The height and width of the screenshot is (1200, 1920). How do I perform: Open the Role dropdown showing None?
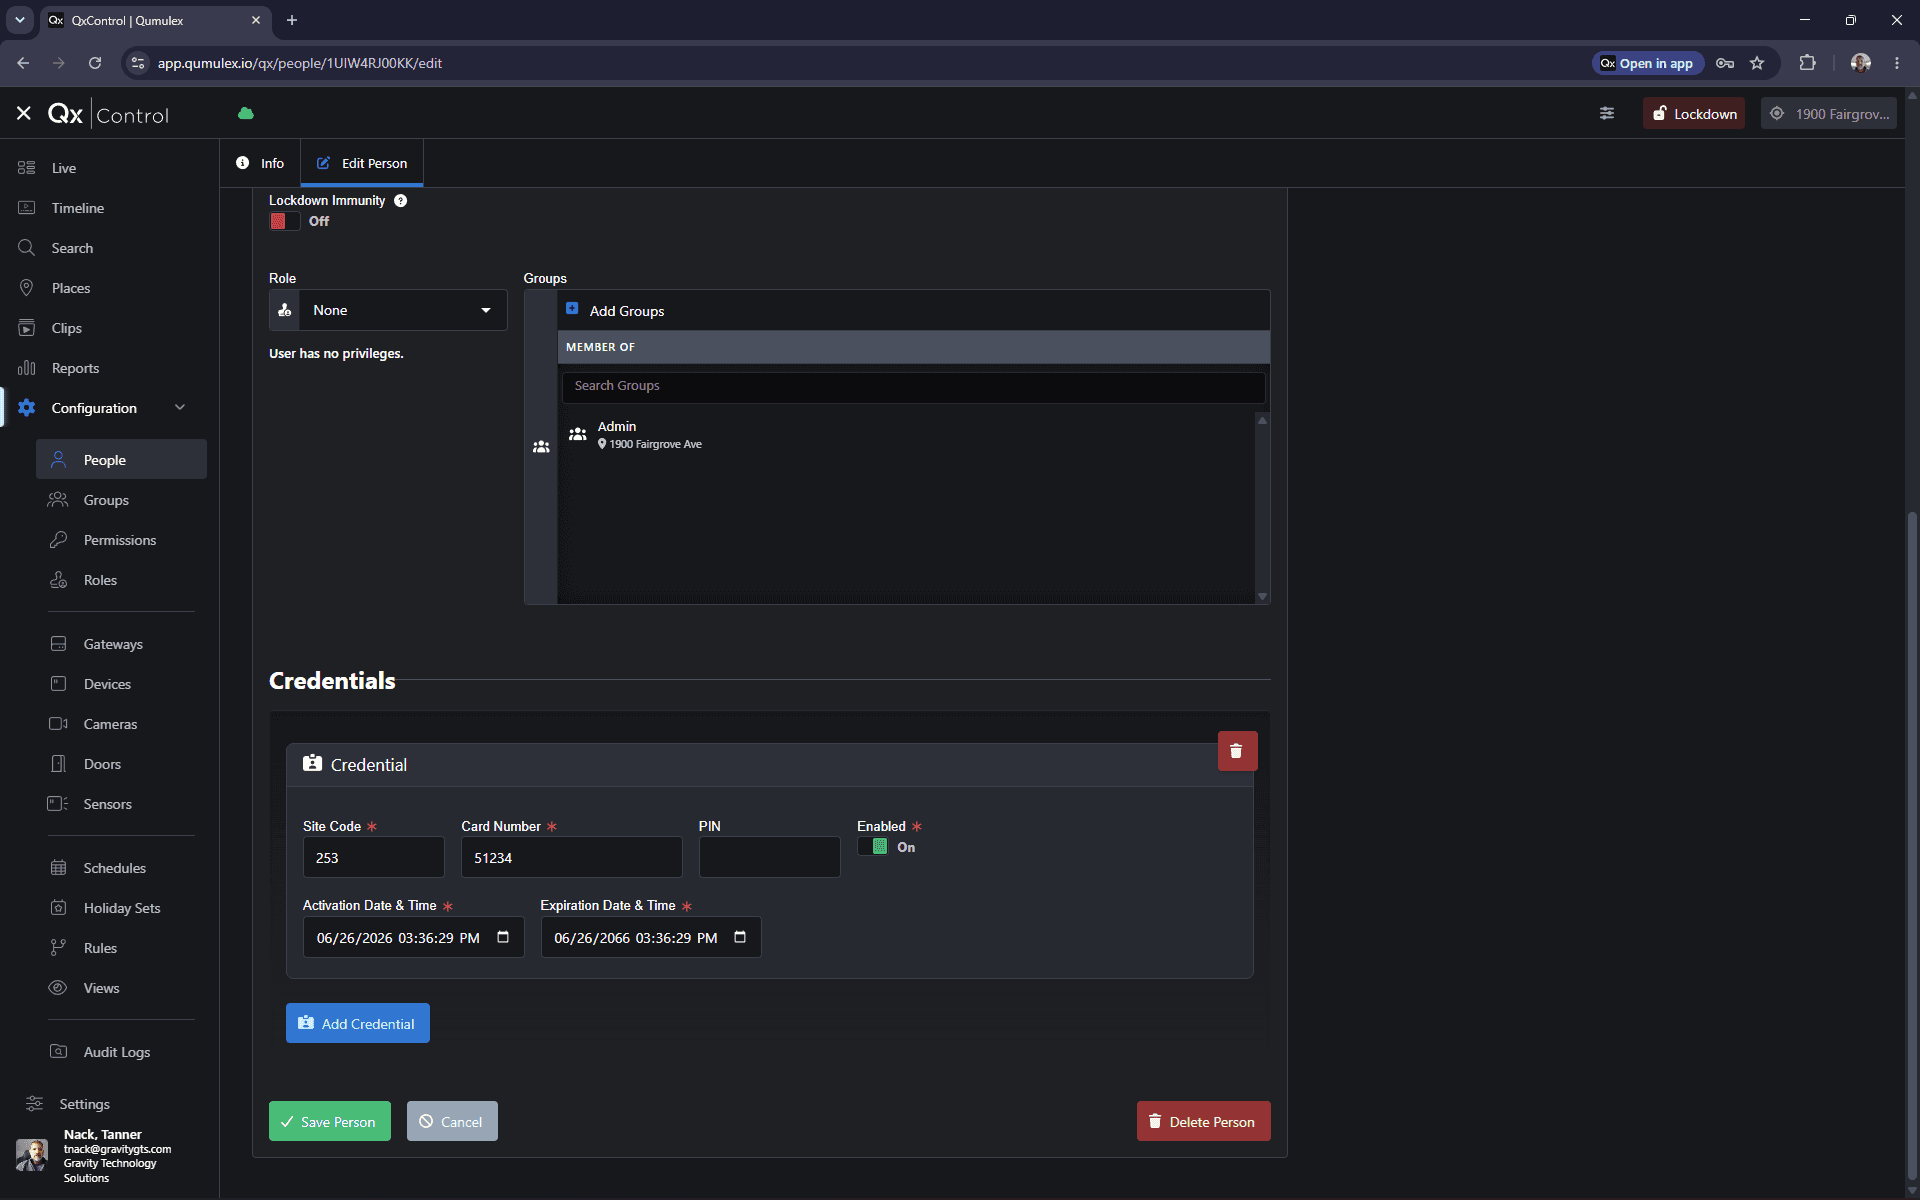pyautogui.click(x=388, y=311)
